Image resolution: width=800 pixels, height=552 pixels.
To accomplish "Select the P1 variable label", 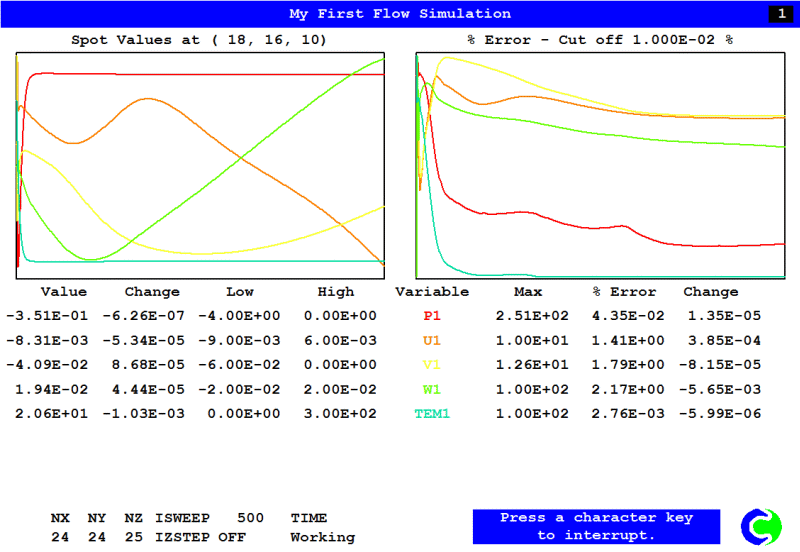I will point(432,316).
